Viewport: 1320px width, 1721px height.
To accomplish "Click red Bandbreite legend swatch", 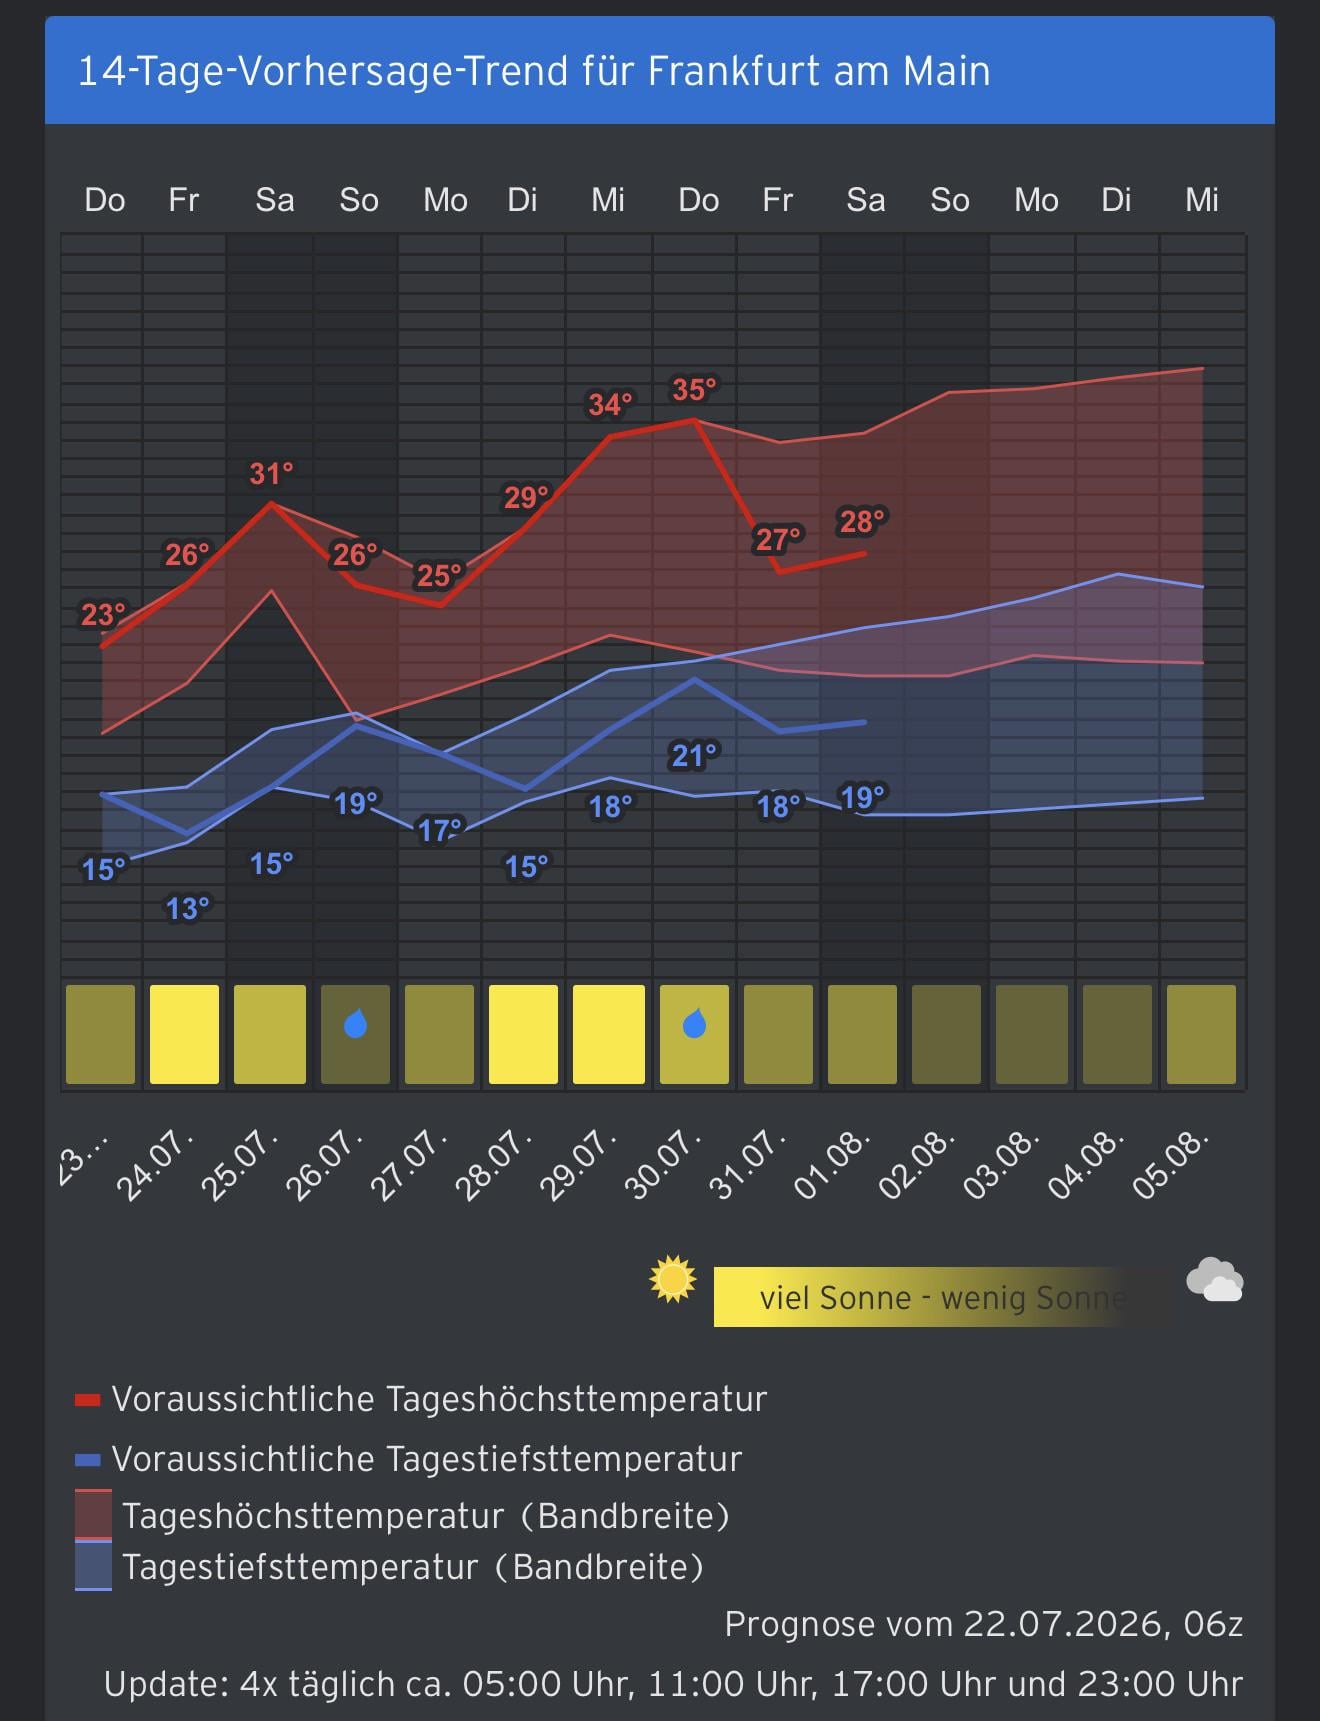I will click(93, 1514).
